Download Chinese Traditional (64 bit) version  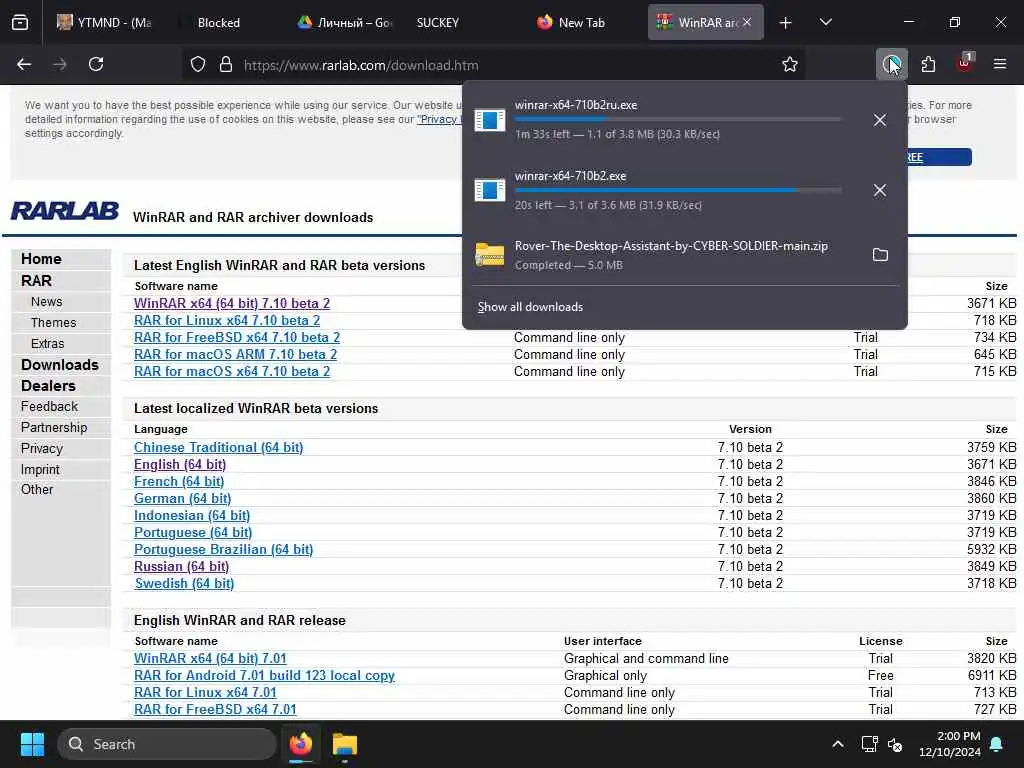(x=218, y=448)
